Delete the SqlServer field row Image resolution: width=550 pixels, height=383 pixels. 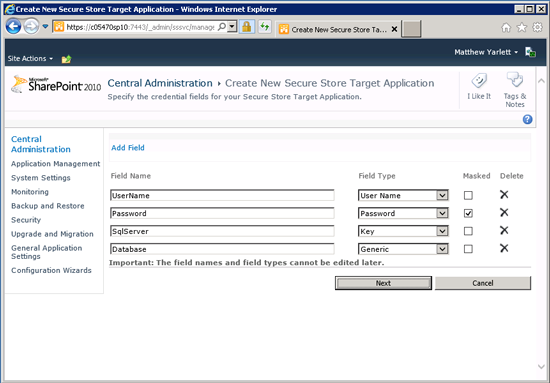click(504, 230)
